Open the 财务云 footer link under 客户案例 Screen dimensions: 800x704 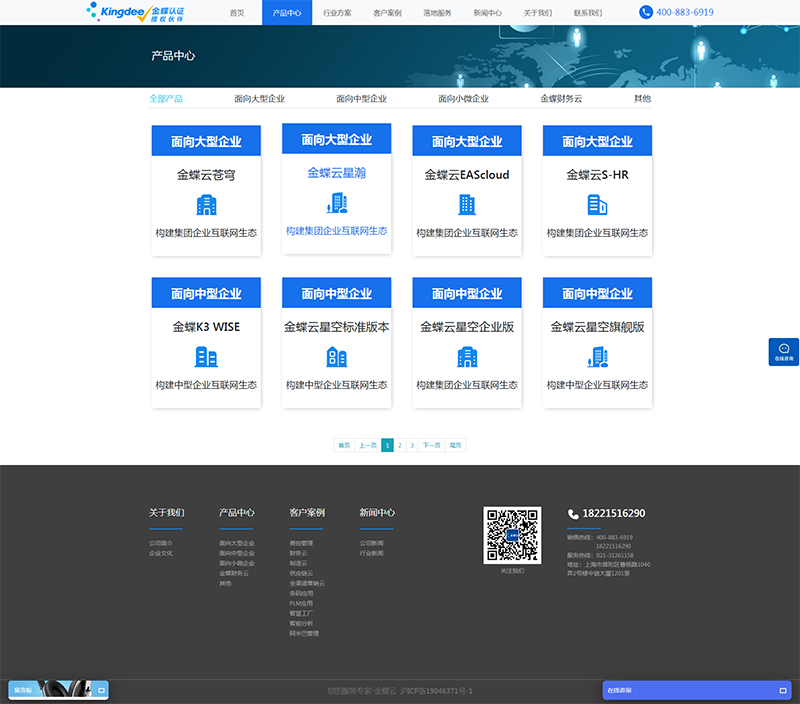tap(298, 553)
